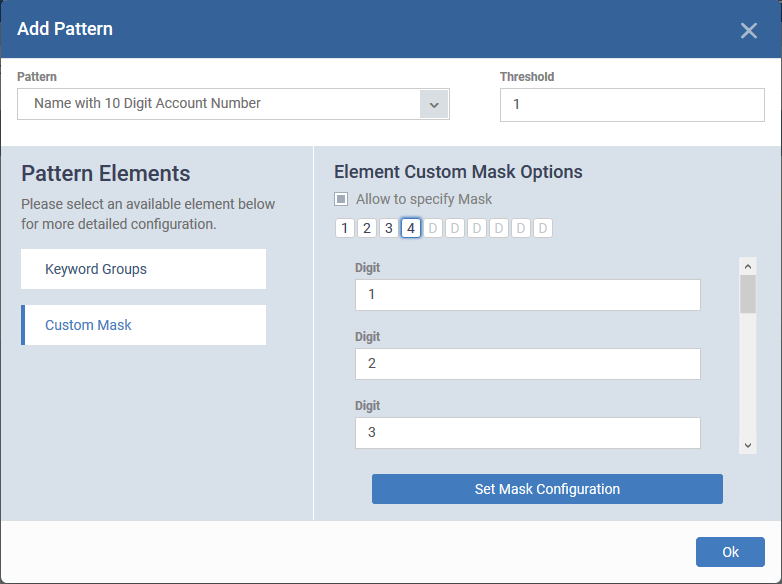Select mask position box labeled 3
Screen dimensions: 782x584
coord(389,228)
